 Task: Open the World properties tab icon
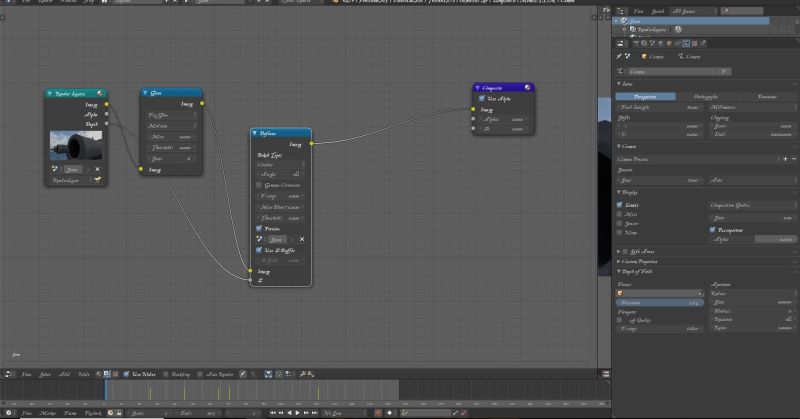661,43
